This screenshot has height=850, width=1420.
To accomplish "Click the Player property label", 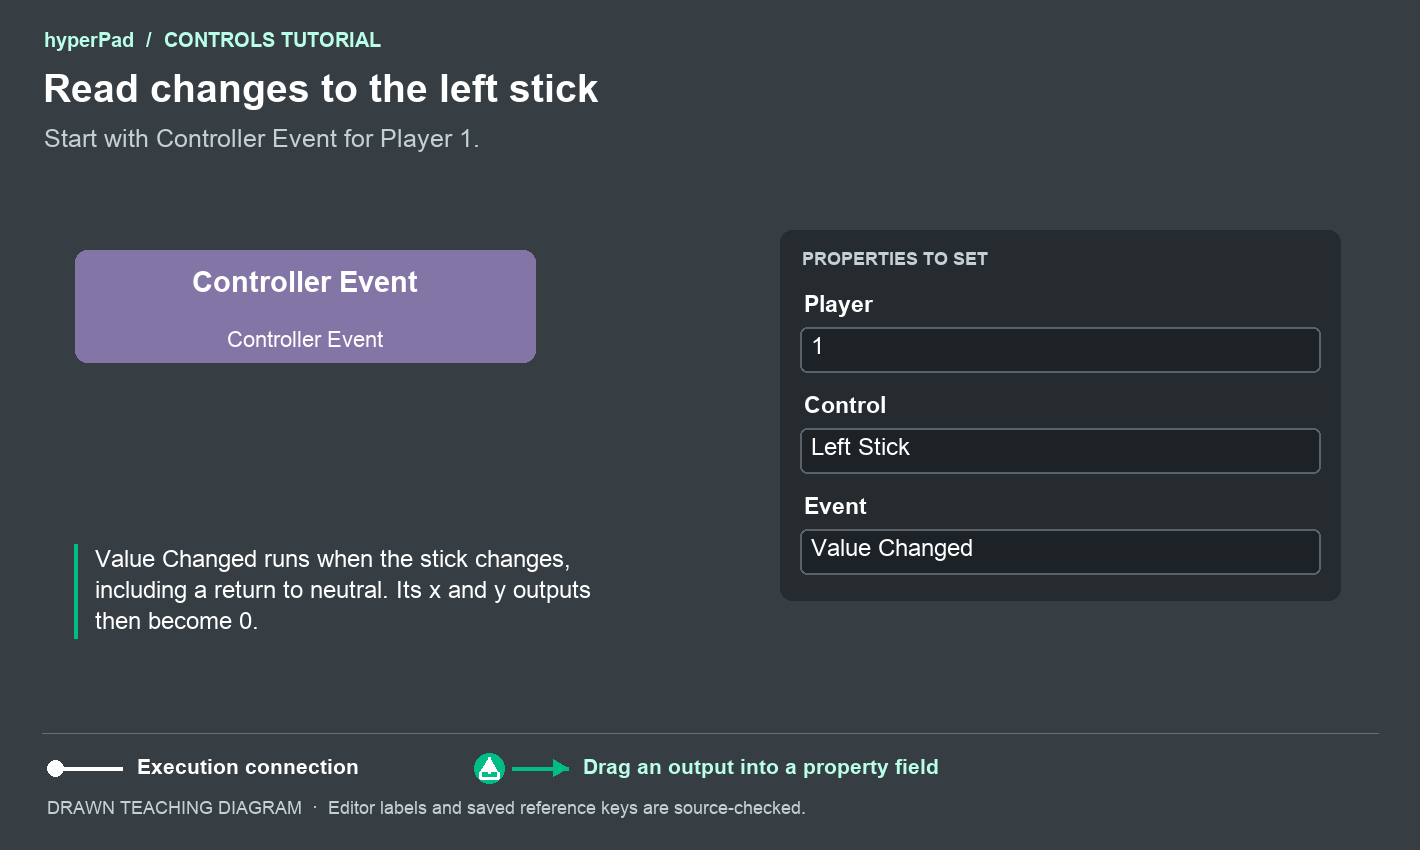I will coord(838,305).
